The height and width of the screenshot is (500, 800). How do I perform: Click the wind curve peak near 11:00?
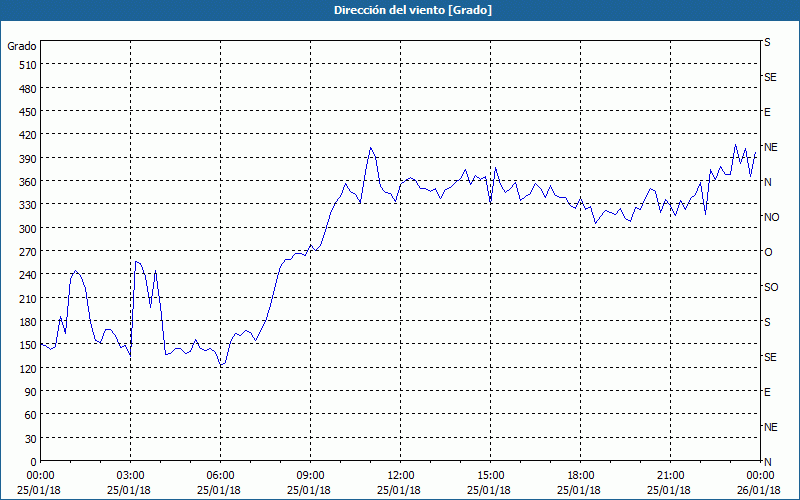371,148
